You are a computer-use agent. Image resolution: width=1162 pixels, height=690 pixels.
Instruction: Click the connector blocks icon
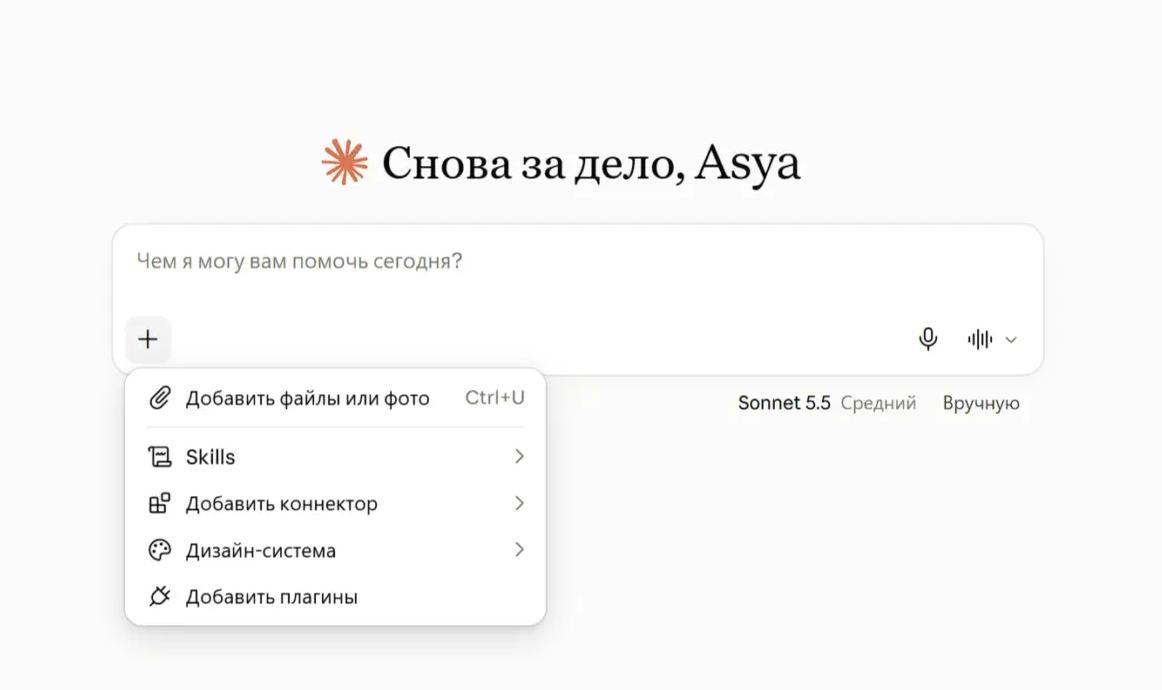[160, 503]
